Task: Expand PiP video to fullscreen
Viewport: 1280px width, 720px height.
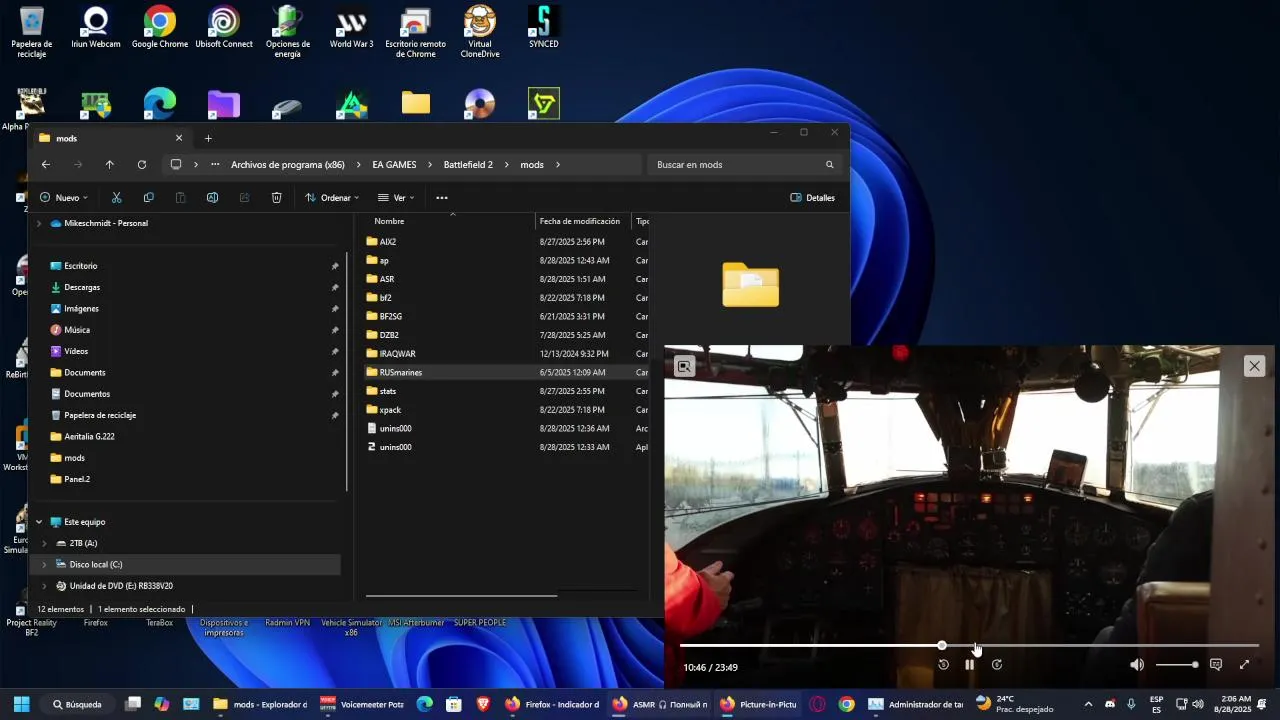Action: (1244, 665)
